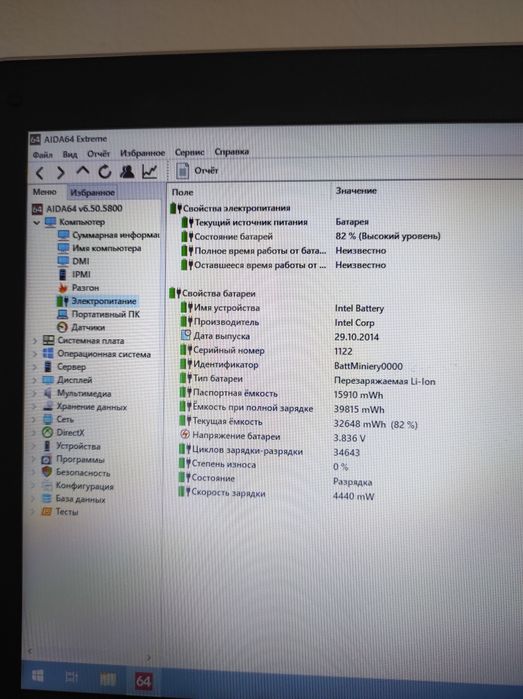The image size is (523, 699).
Task: Expand the Сеть tree node
Action: click(x=34, y=419)
